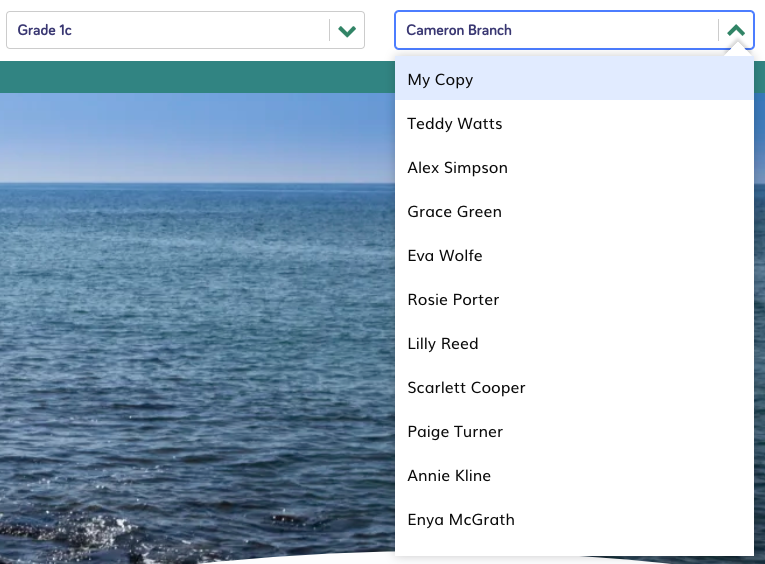Click the Grade 1c class selector field
This screenshot has width=765, height=564.
tap(167, 30)
